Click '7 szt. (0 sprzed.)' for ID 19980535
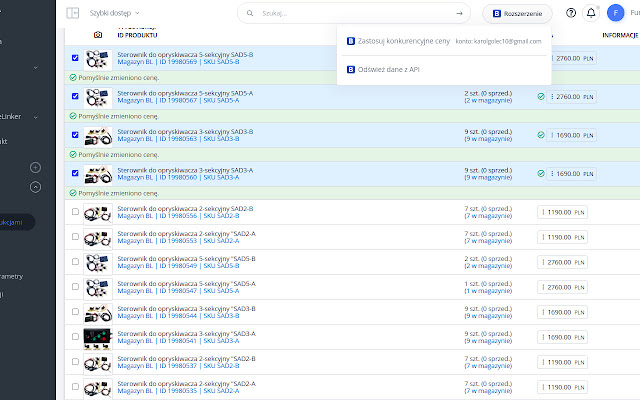This screenshot has height=400, width=640. [x=488, y=384]
